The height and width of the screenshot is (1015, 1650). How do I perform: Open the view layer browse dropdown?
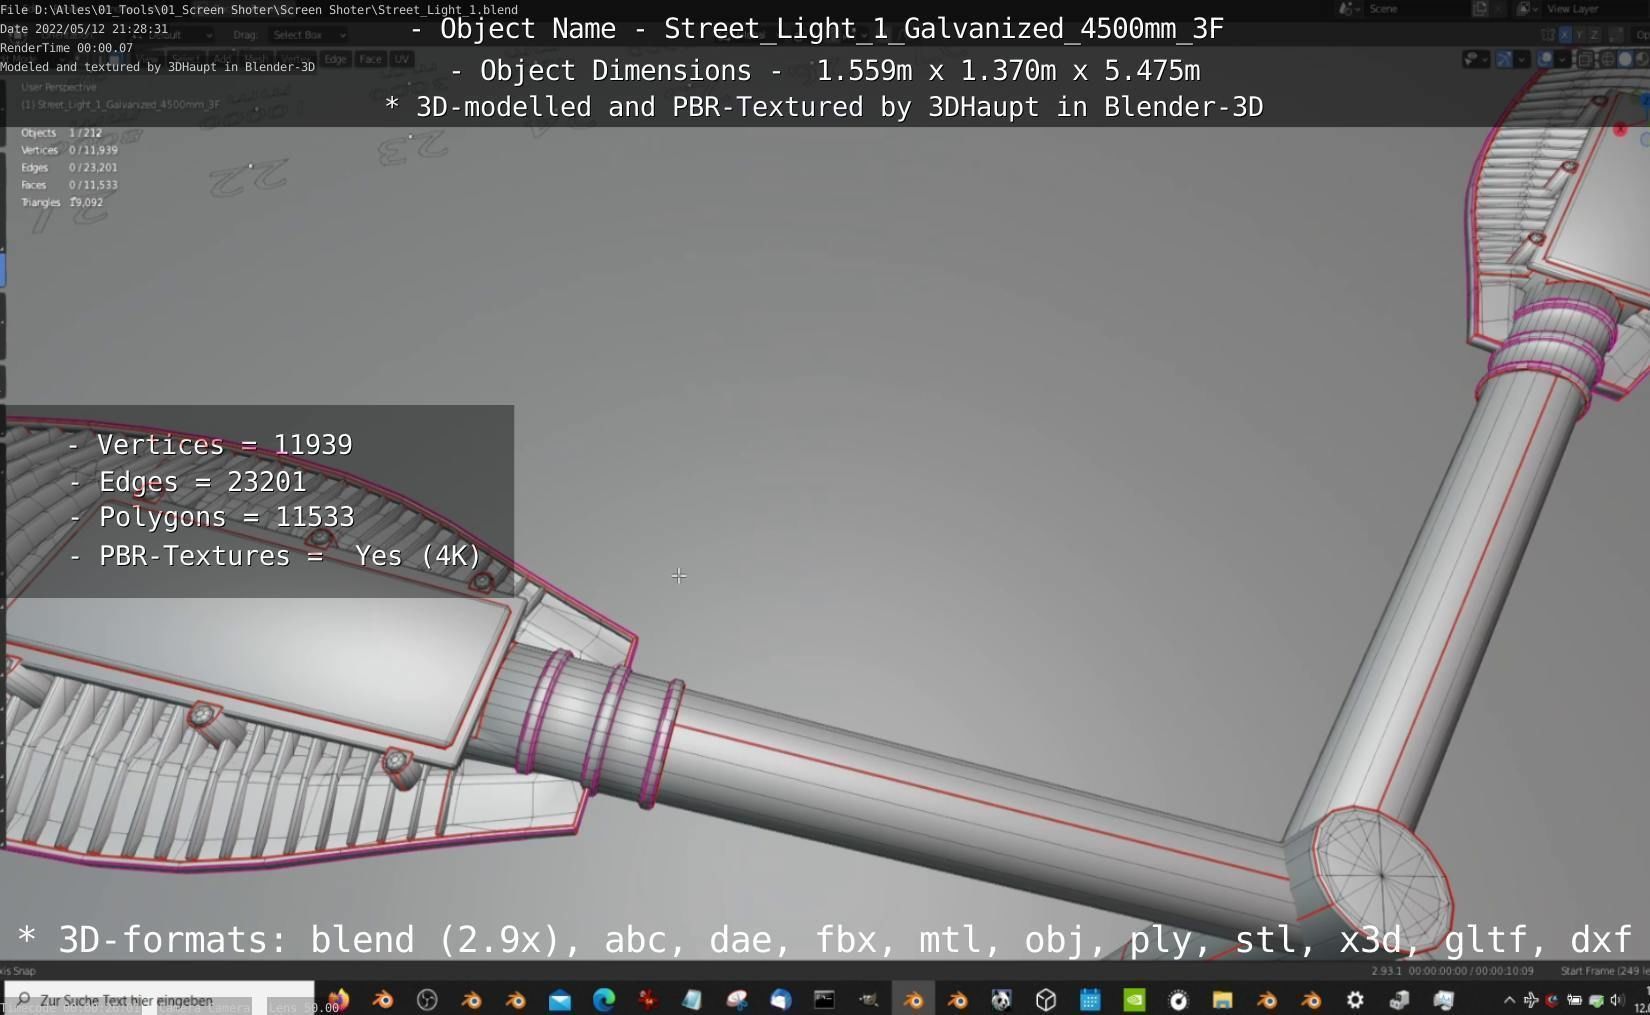[x=1526, y=9]
